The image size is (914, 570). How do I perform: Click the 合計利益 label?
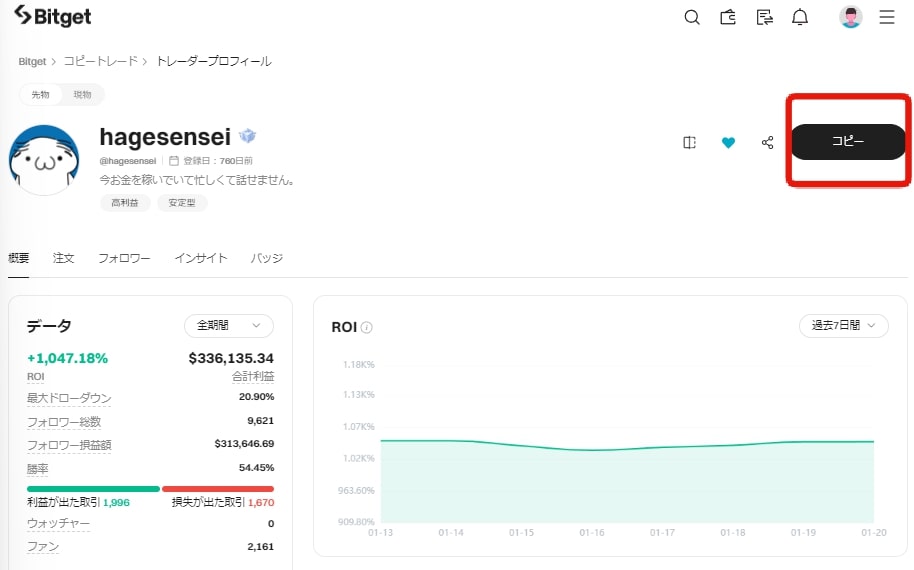point(253,377)
